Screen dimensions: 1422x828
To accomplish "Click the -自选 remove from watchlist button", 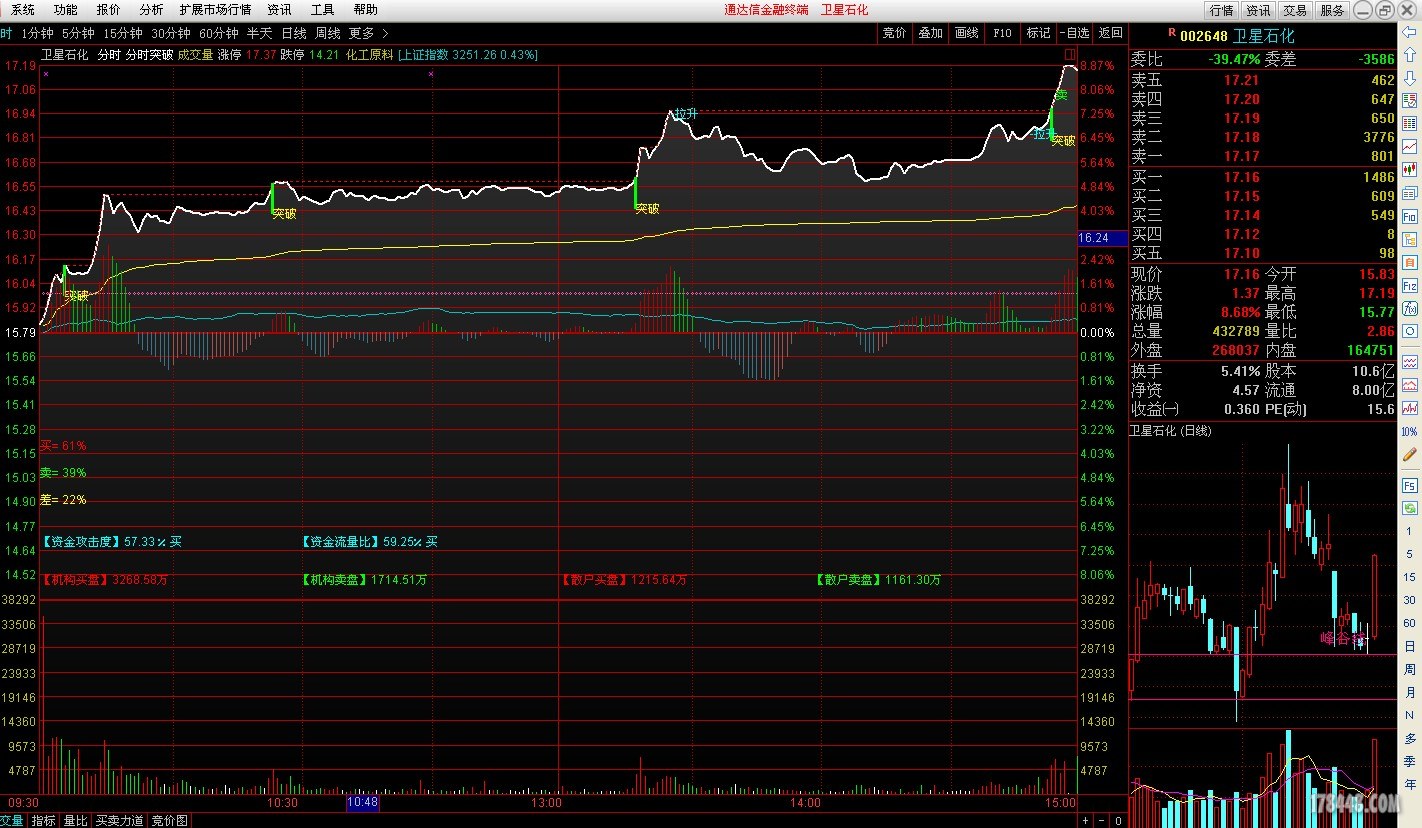I will (x=1075, y=33).
